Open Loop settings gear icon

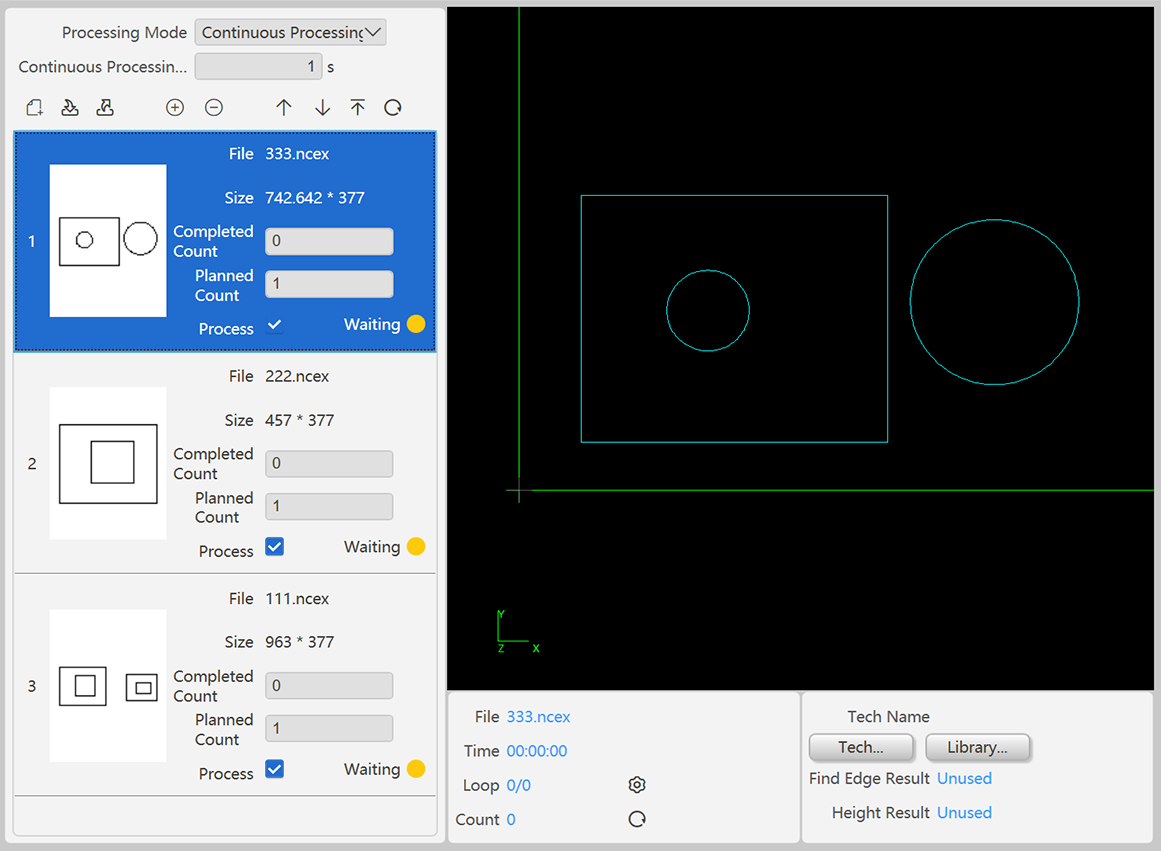pos(637,785)
